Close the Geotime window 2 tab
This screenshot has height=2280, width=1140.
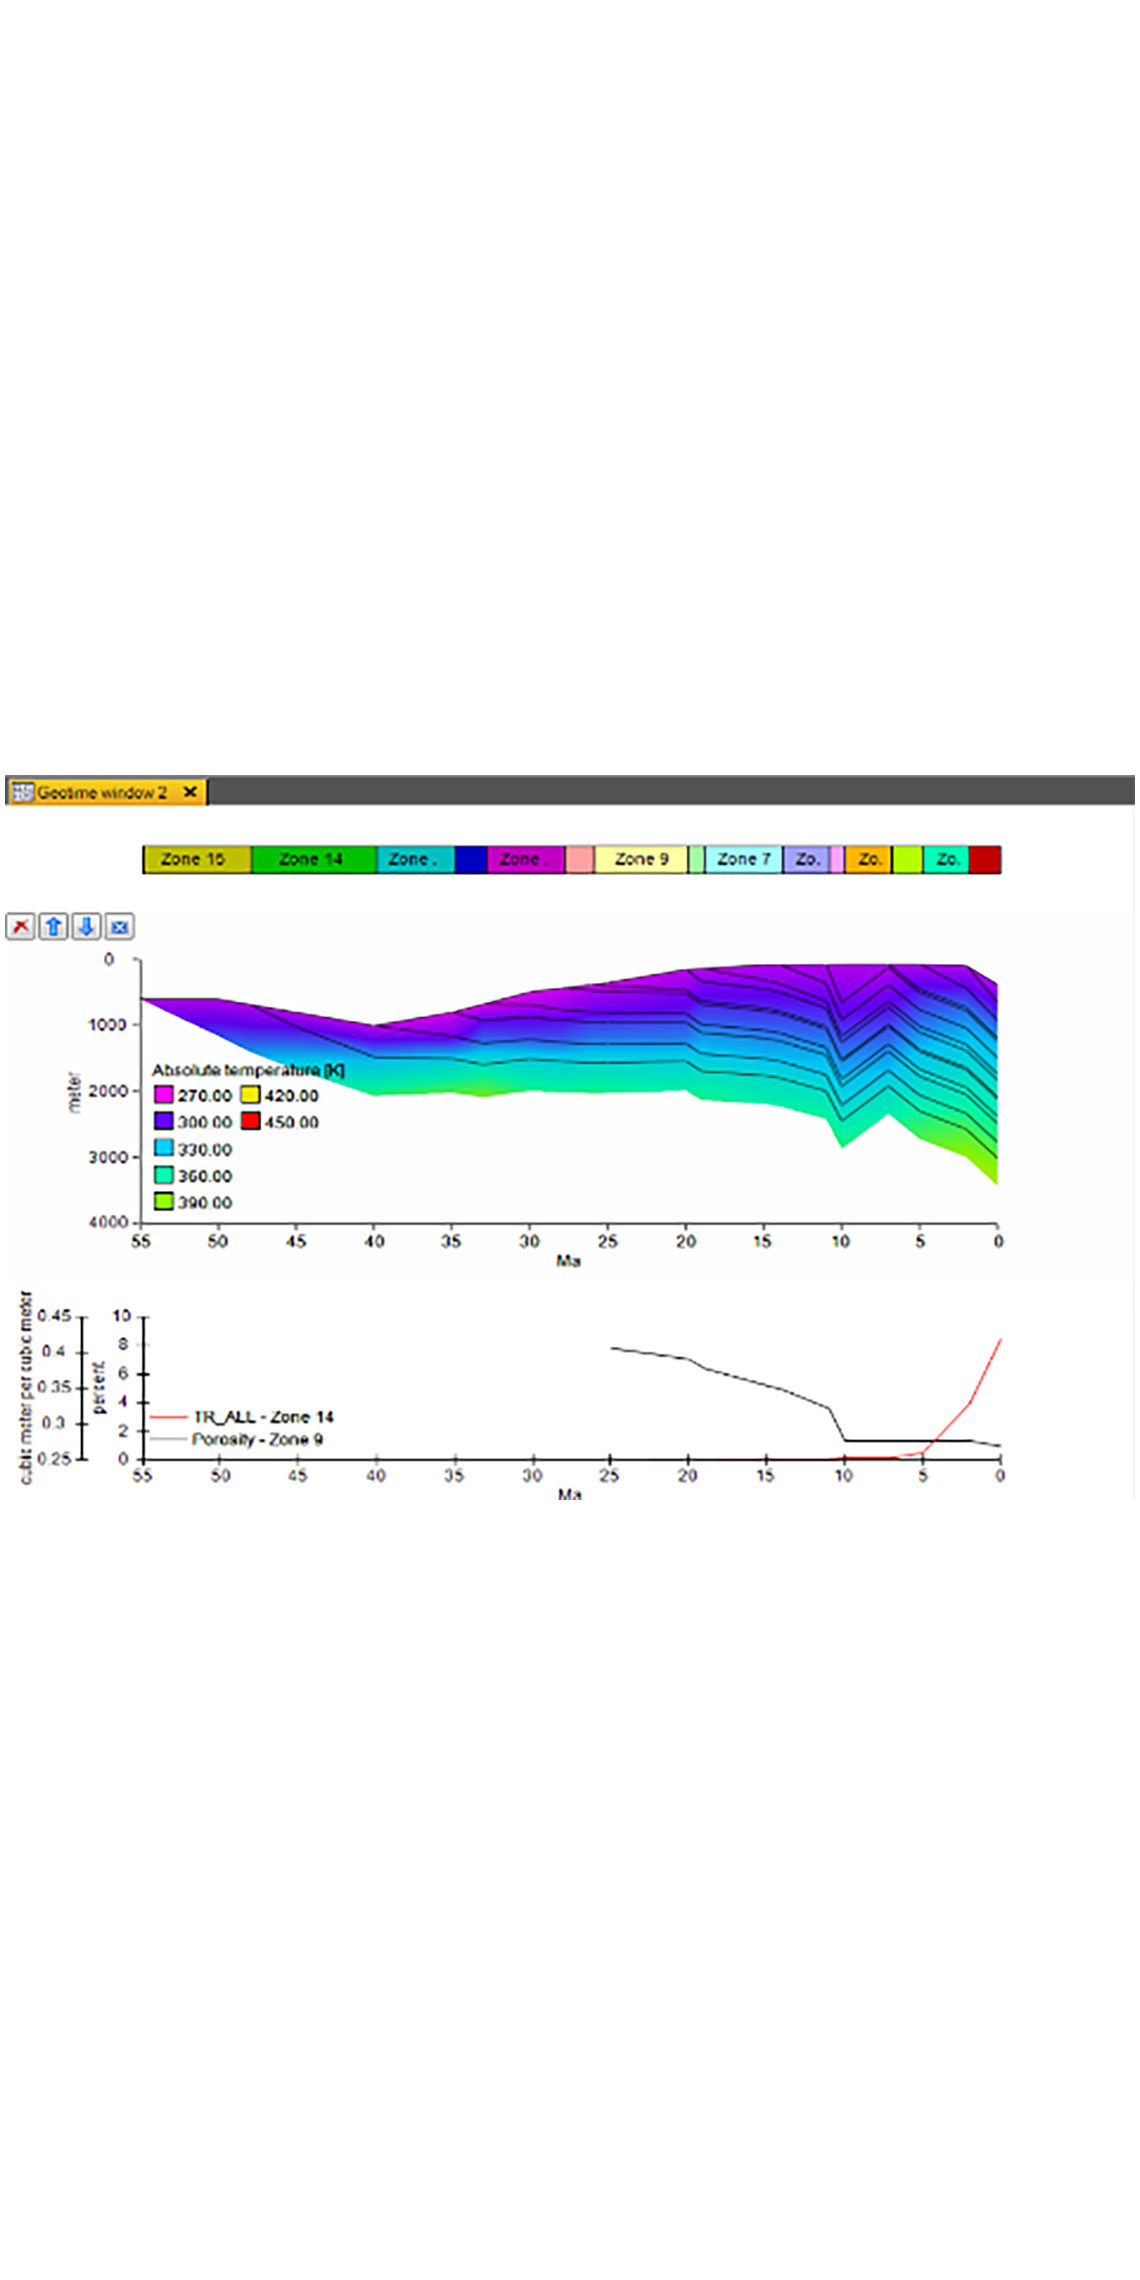tap(190, 792)
